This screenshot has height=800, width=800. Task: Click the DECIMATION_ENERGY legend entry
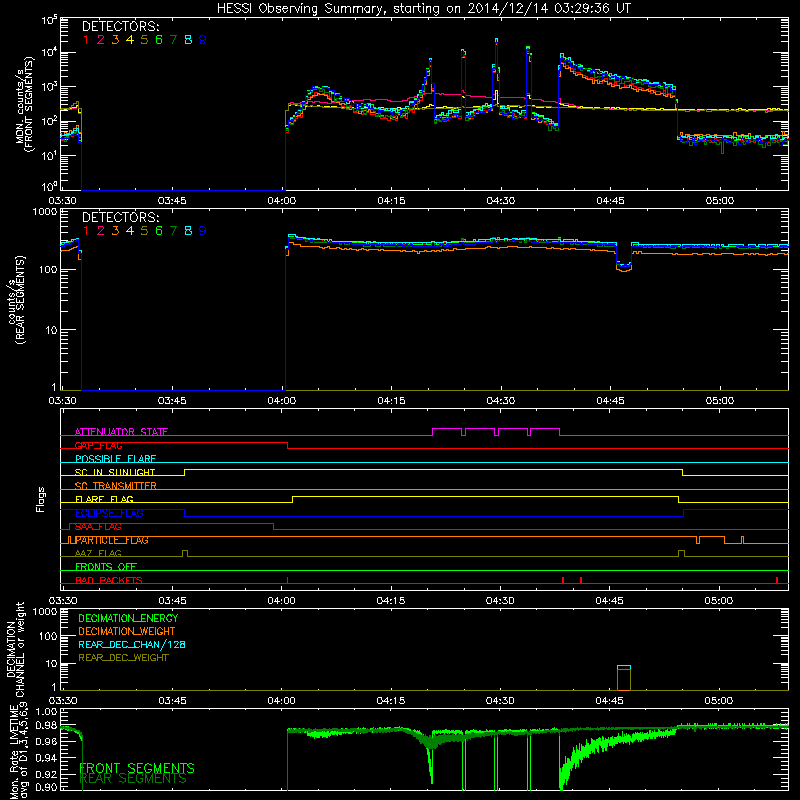128,618
